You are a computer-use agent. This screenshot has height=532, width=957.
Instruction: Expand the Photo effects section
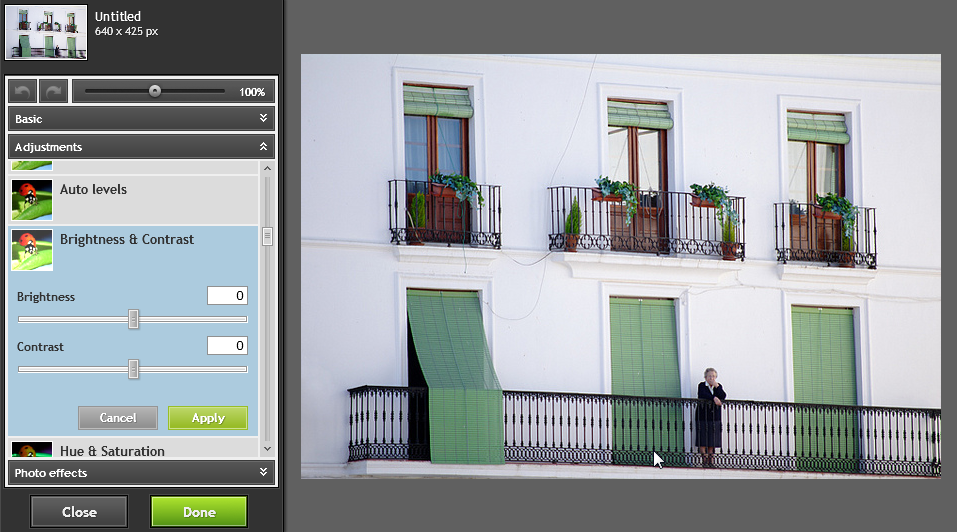pyautogui.click(x=142, y=473)
